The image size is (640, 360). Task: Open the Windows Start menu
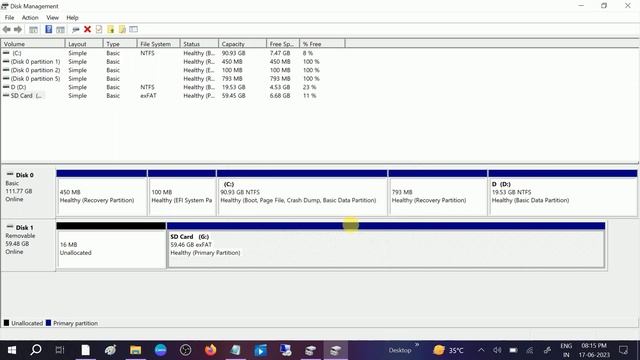click(x=12, y=350)
